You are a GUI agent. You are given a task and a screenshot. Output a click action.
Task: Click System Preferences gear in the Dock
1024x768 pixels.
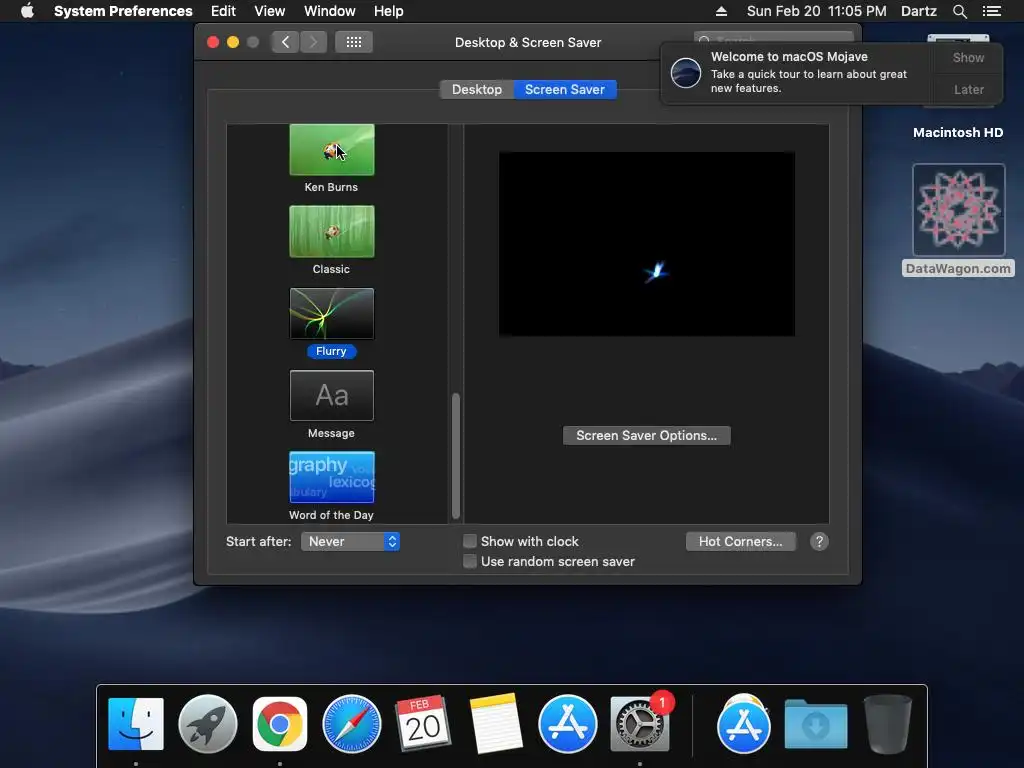click(x=639, y=724)
